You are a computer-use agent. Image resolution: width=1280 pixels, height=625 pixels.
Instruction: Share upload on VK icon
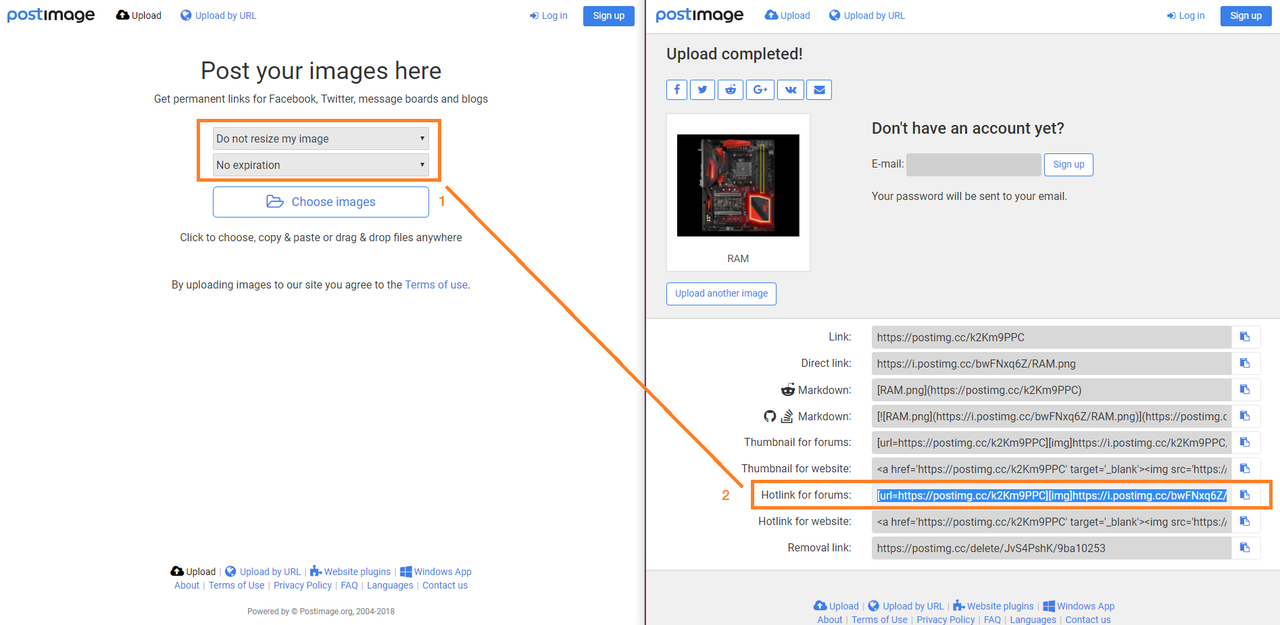(790, 90)
